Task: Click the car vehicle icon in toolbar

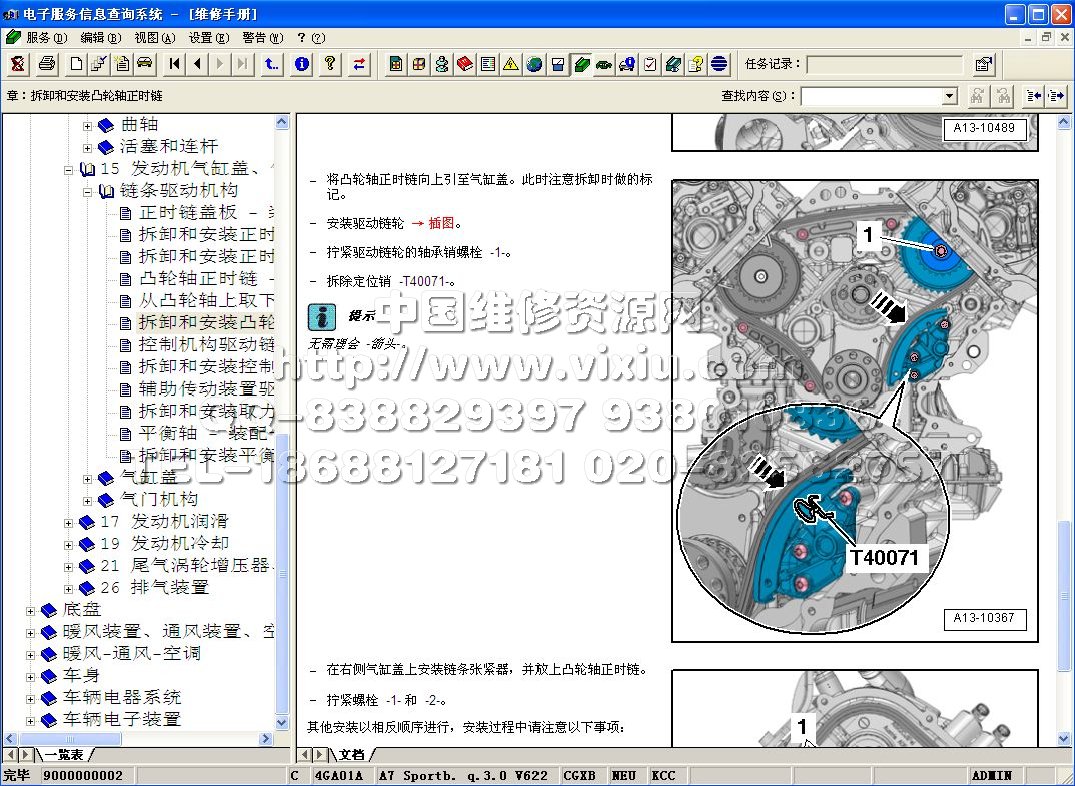Action: pos(145,64)
